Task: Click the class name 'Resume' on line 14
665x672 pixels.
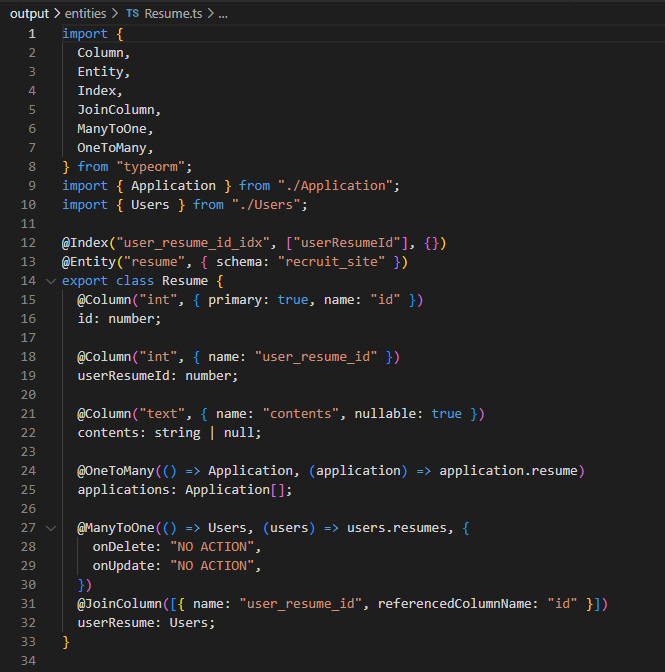Action: click(x=185, y=281)
